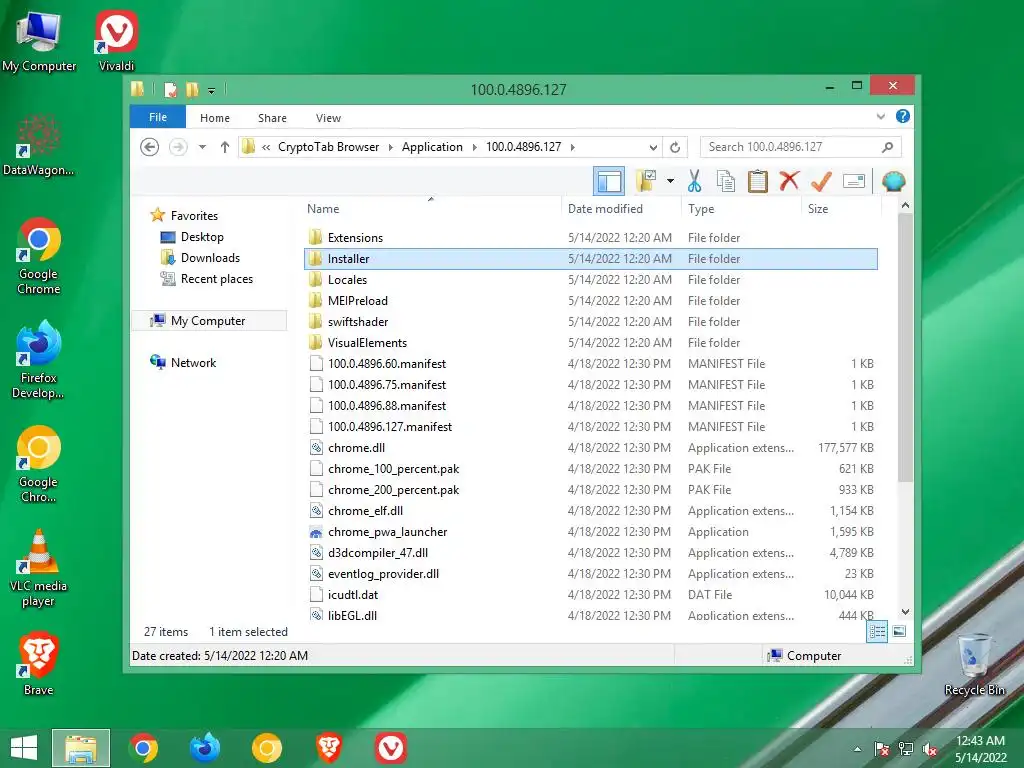The height and width of the screenshot is (768, 1024).
Task: Select the Extensions folder
Action: (355, 238)
